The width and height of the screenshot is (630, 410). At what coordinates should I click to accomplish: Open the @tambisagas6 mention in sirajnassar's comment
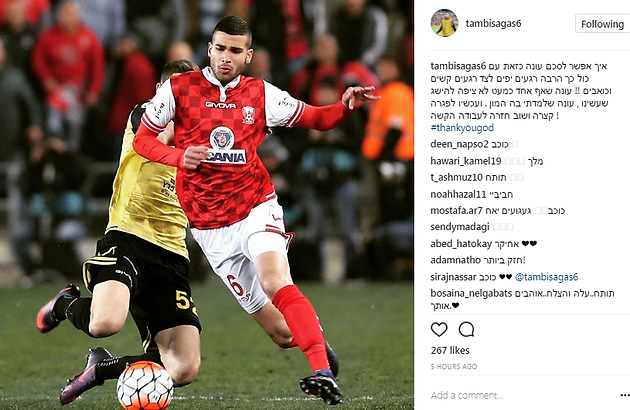[546, 277]
